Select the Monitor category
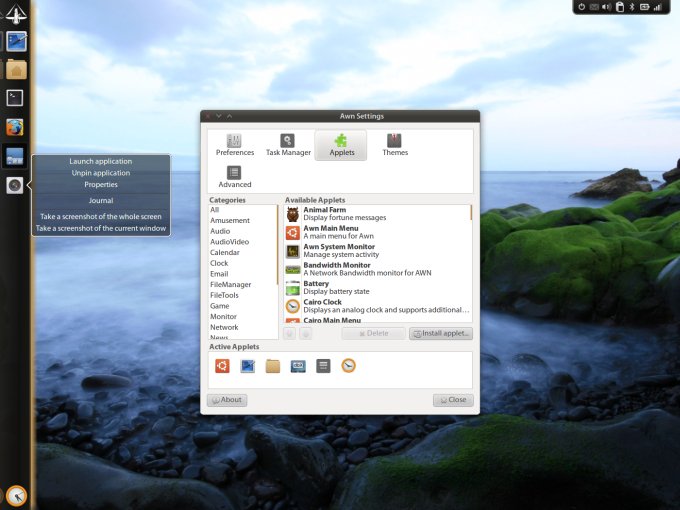680x510 pixels. coord(224,316)
